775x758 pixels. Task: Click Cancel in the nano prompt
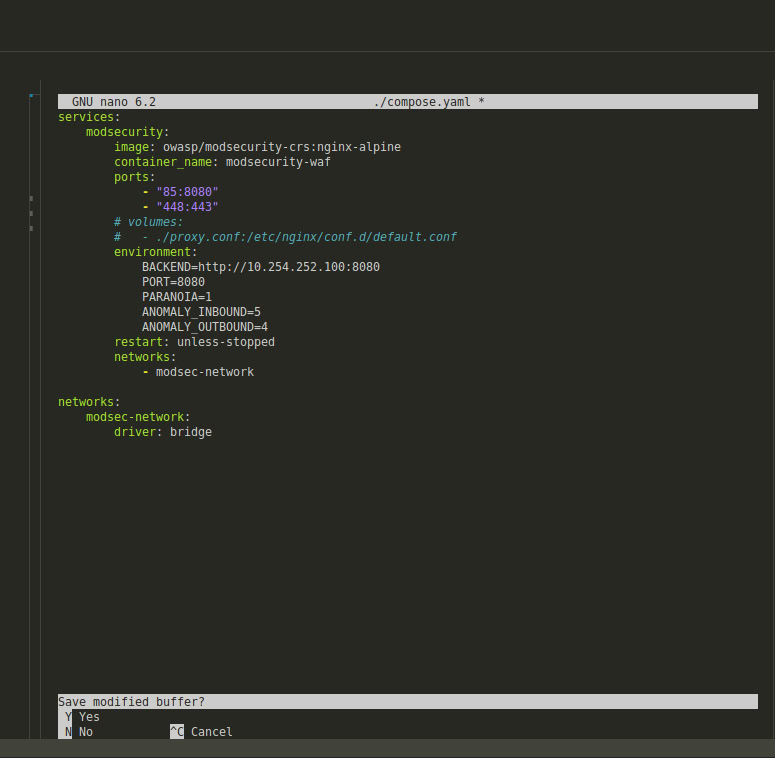[x=211, y=732]
